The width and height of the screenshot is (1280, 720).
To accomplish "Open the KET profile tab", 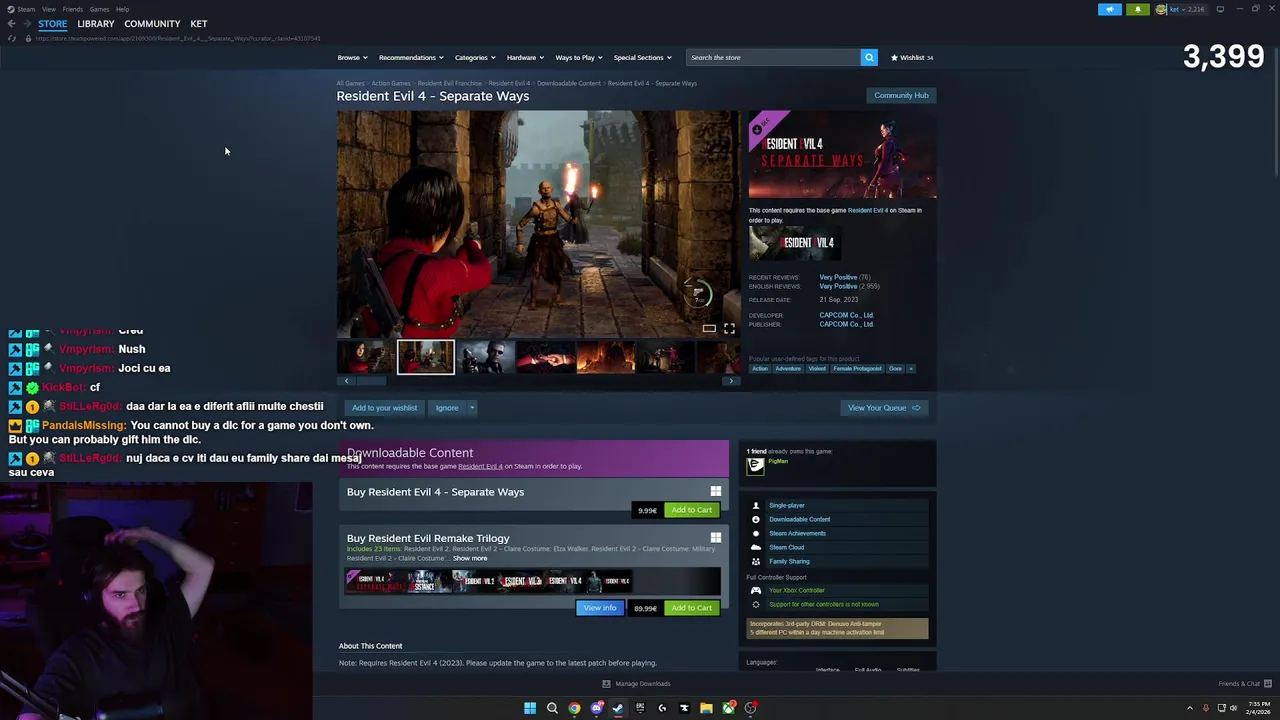I will point(199,24).
